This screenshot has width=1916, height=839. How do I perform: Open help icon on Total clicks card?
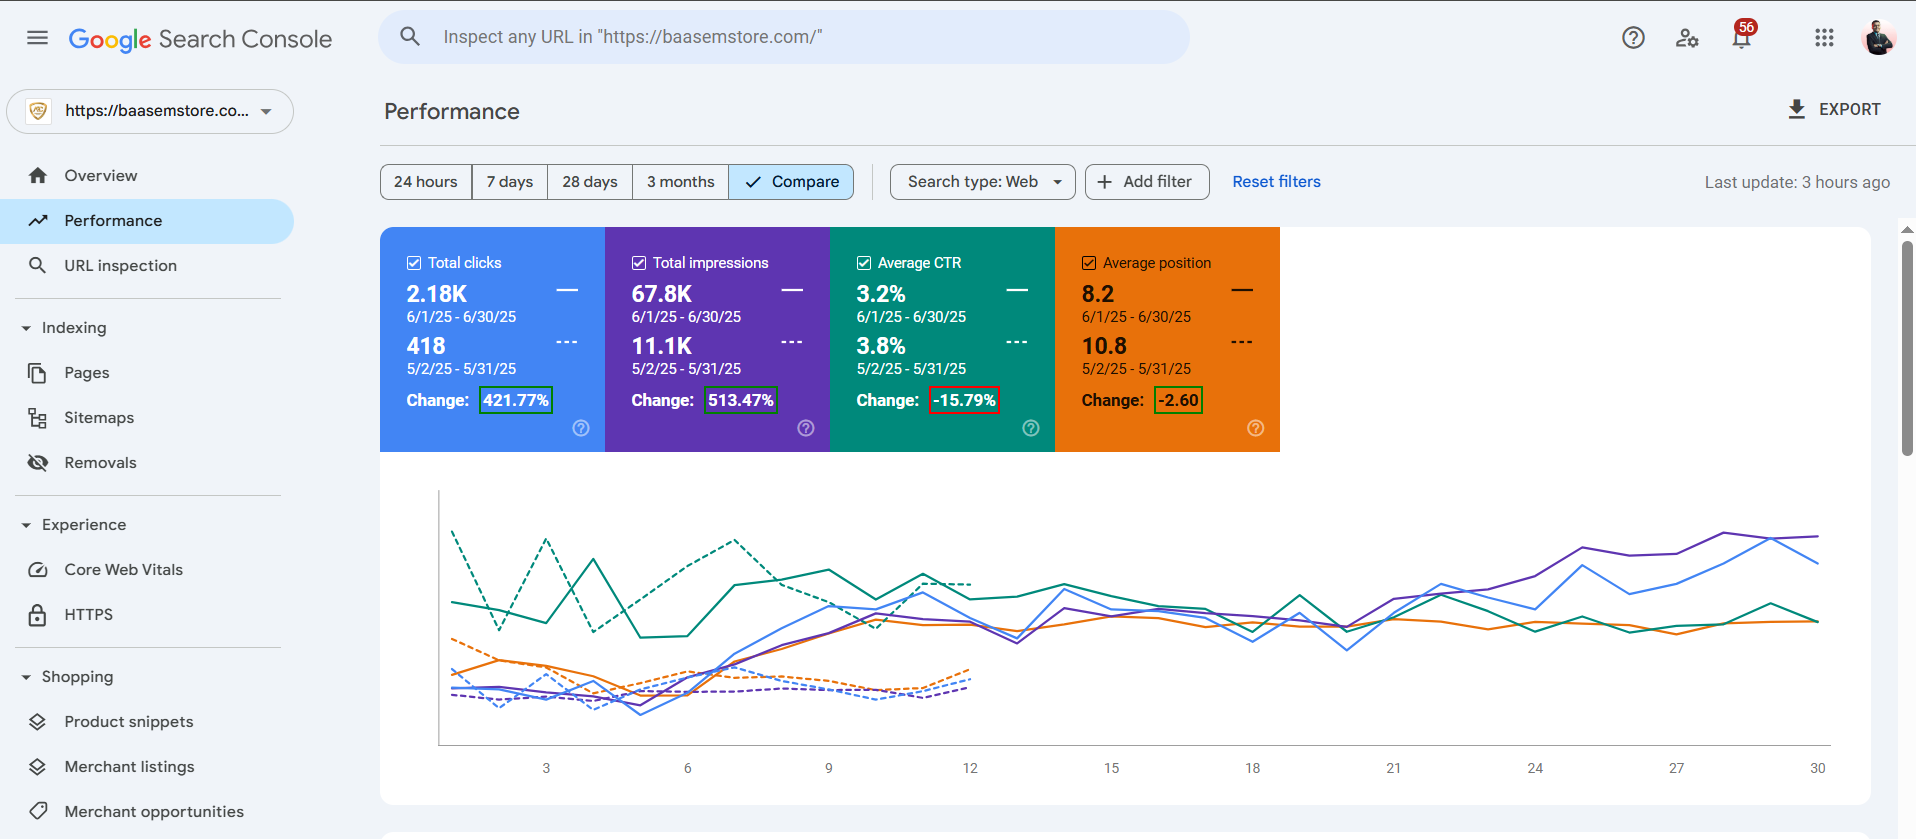point(581,428)
